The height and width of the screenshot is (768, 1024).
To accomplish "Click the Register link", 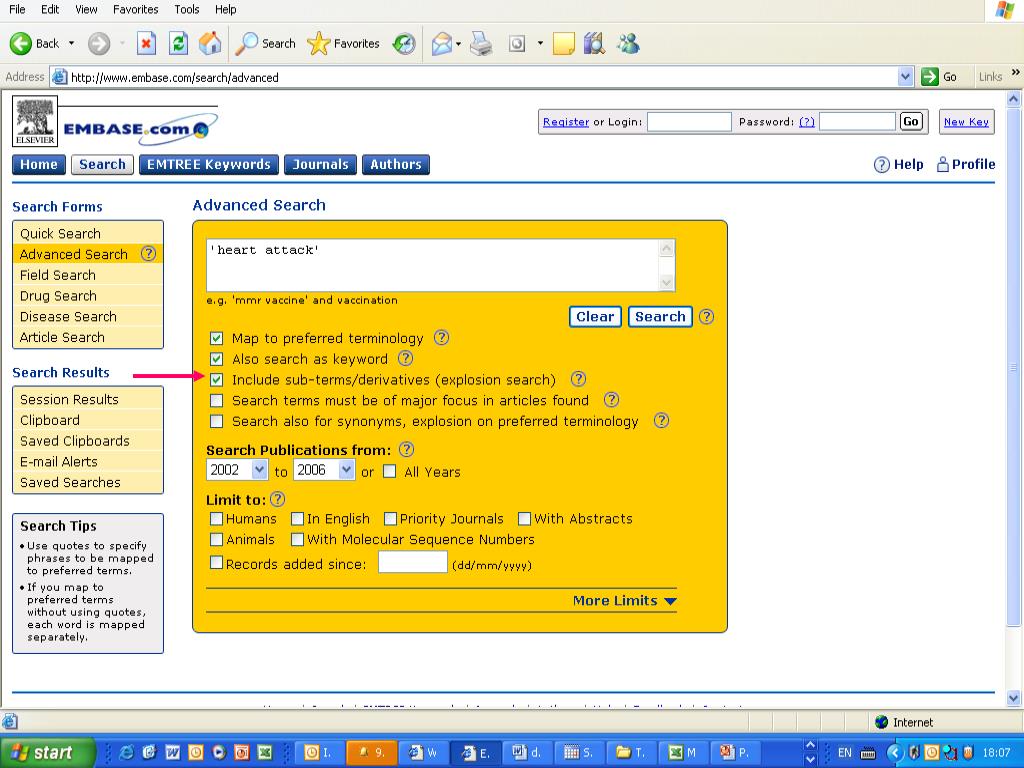I will pyautogui.click(x=566, y=121).
